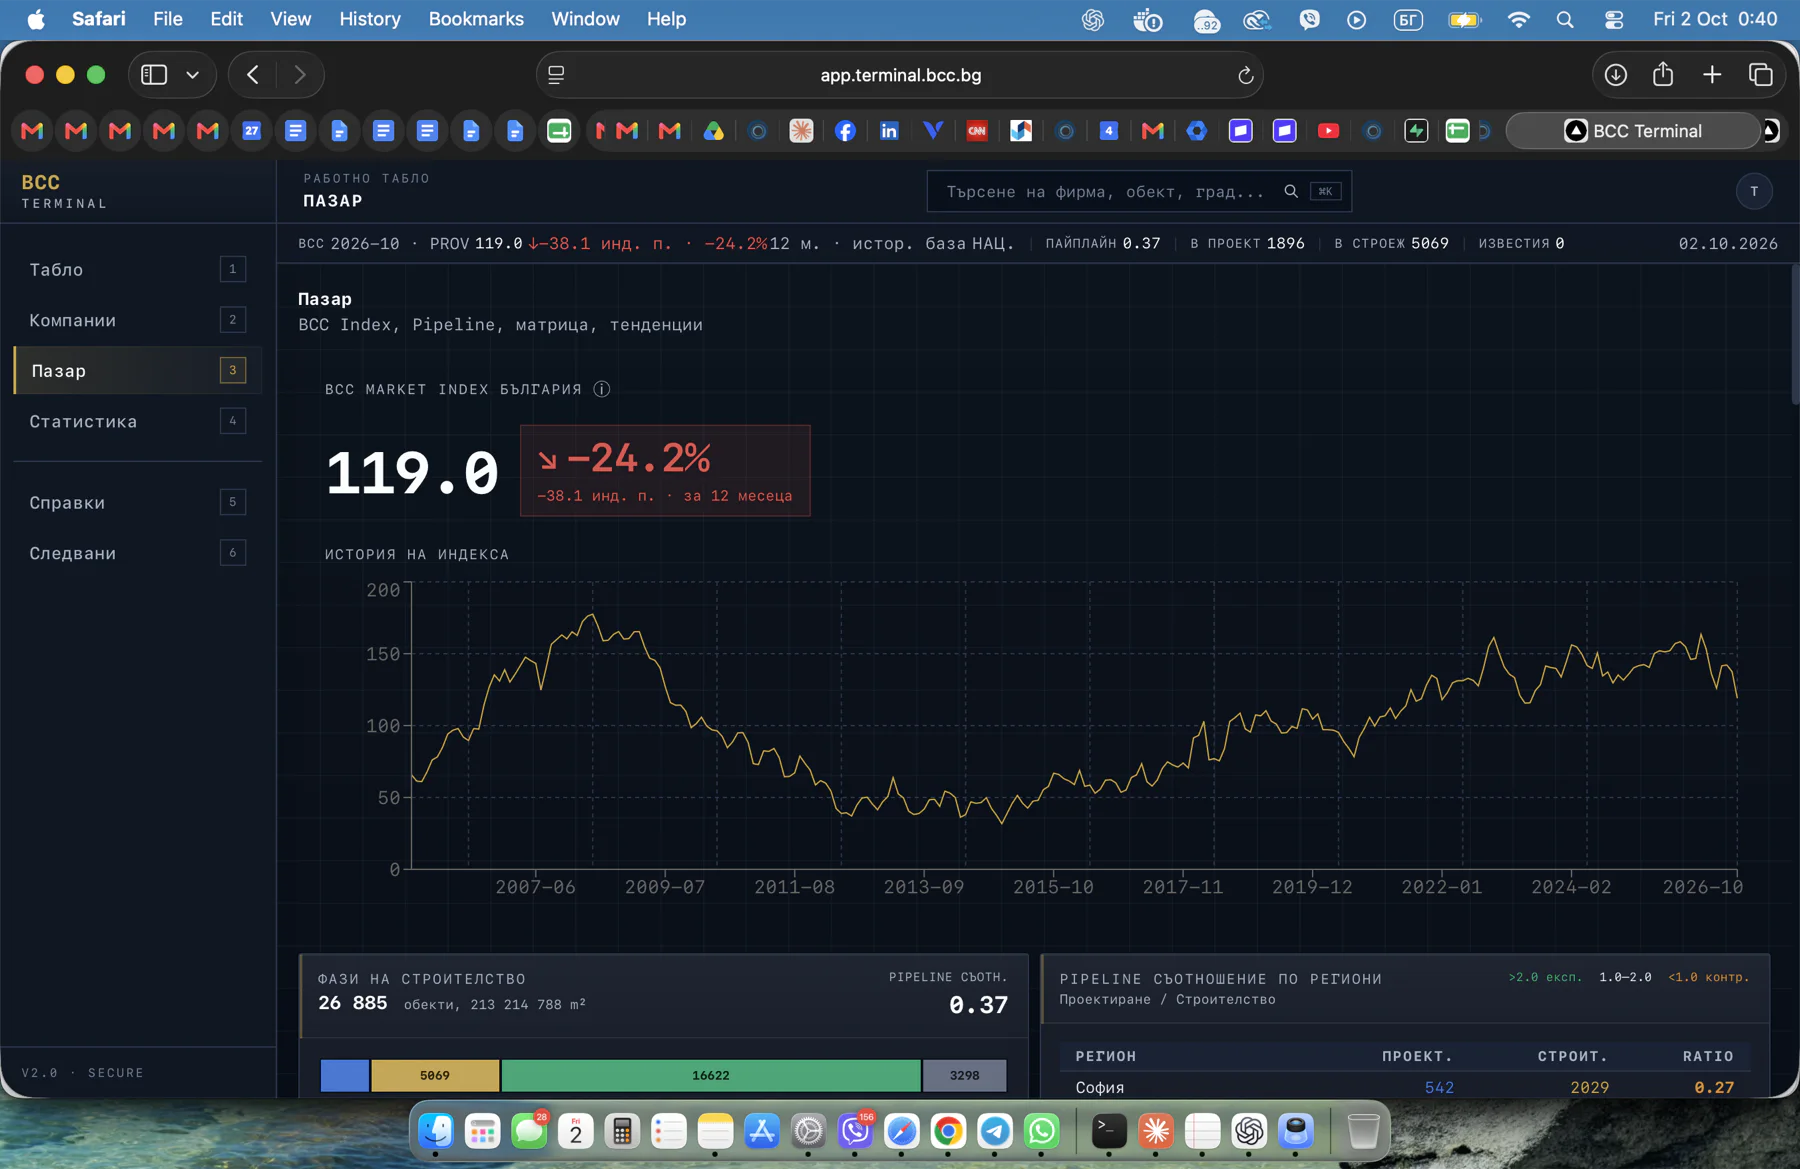1800x1169 pixels.
Task: Click the info icon next to BCC Market Index
Action: pyautogui.click(x=602, y=389)
